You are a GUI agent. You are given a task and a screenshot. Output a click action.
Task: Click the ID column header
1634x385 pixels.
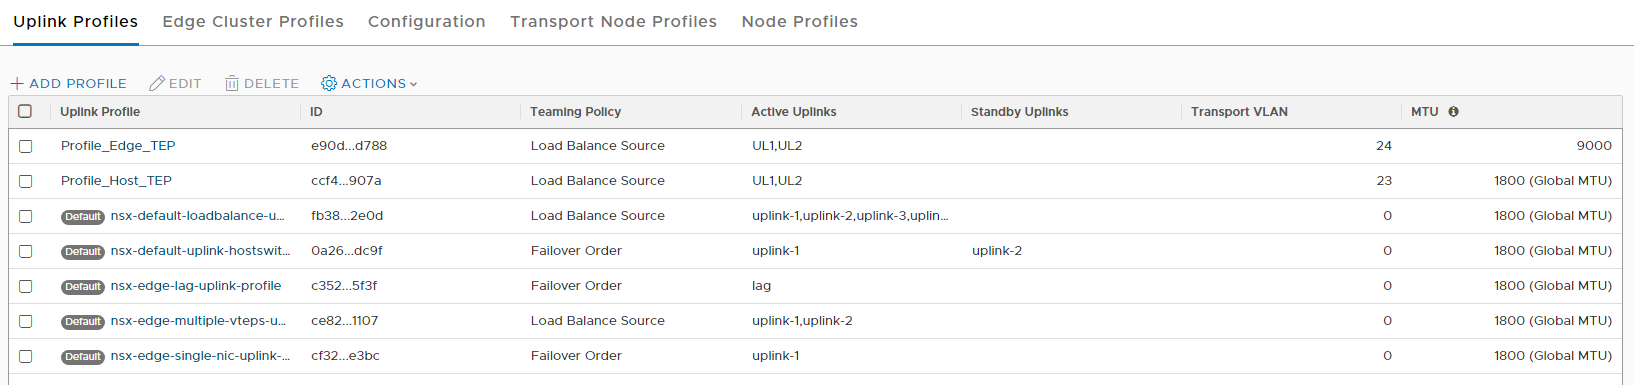tap(316, 112)
